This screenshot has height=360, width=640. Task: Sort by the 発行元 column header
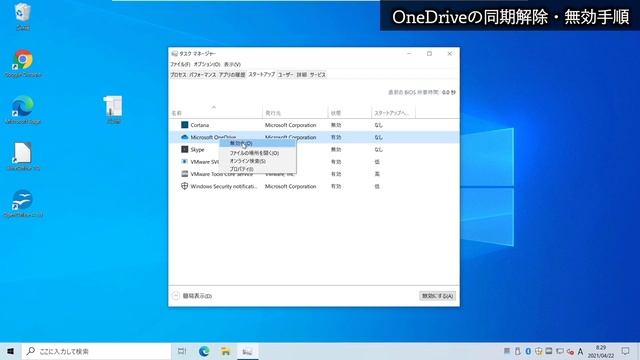(x=295, y=113)
